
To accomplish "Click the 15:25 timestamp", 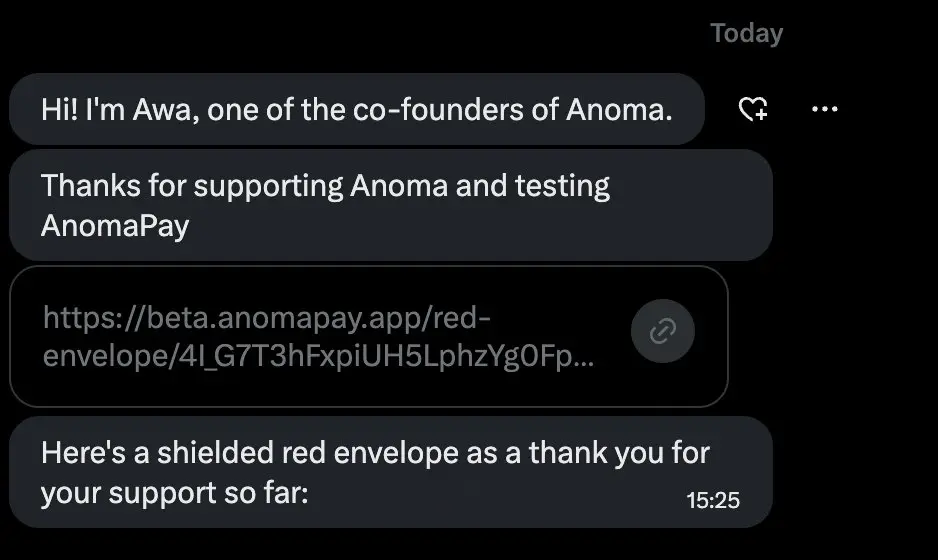I will coord(713,500).
